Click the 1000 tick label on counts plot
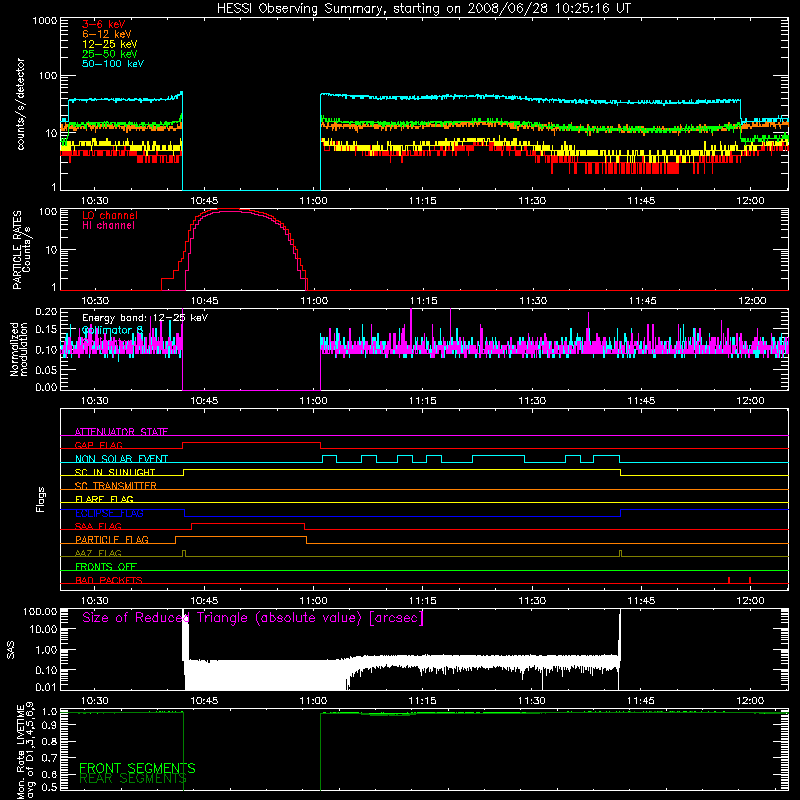This screenshot has height=800, width=800. [44, 21]
